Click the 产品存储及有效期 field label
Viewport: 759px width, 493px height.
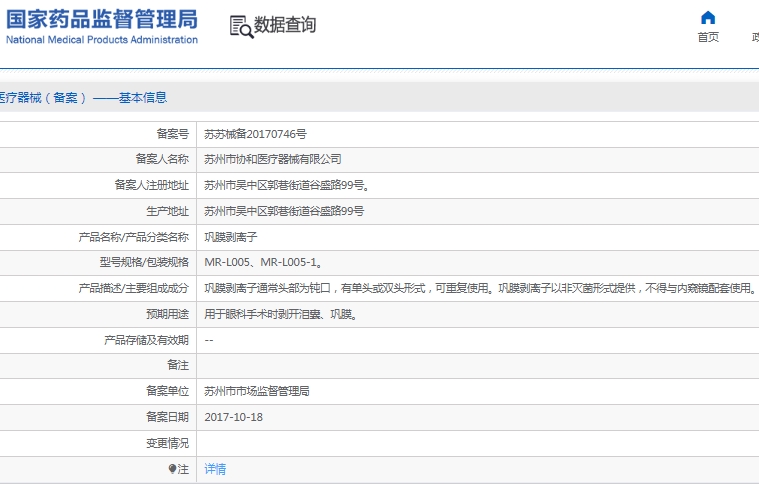(x=146, y=340)
